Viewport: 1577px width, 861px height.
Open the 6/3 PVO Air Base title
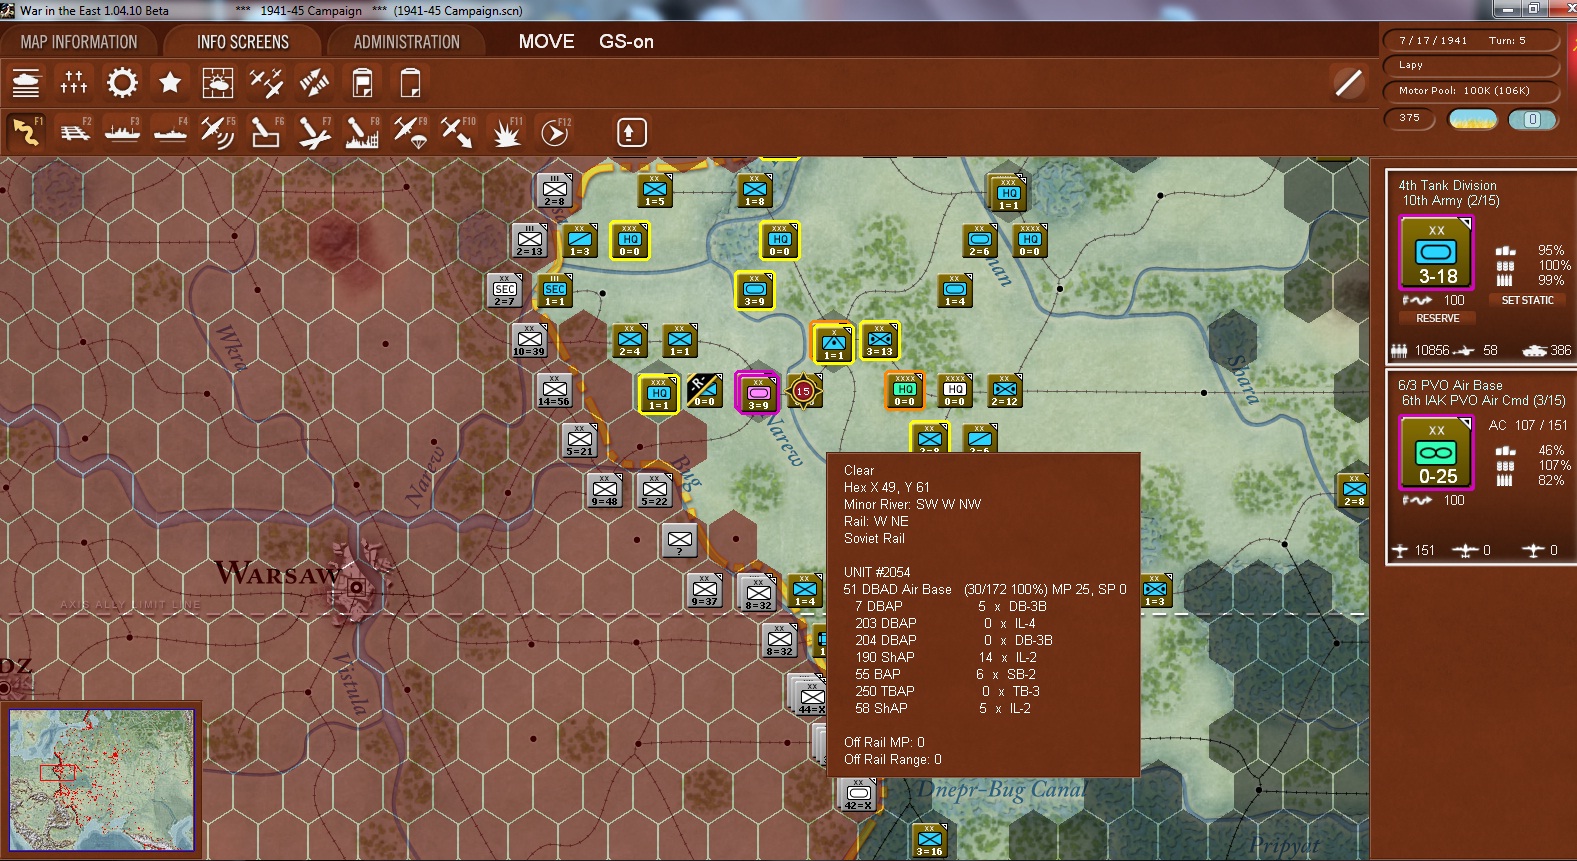tap(1450, 385)
